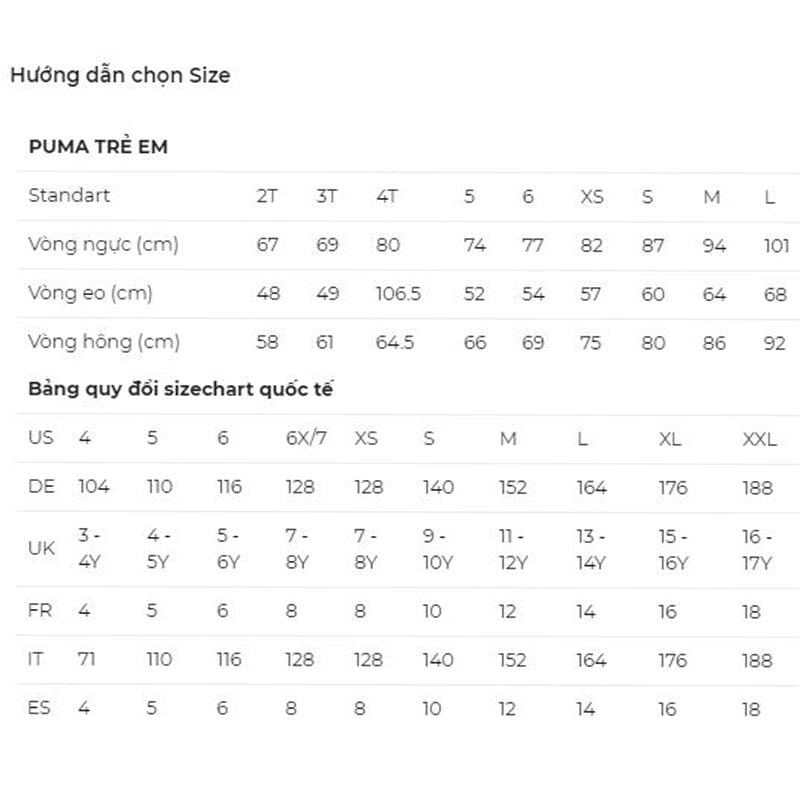The image size is (800, 800).
Task: Click the 71 value in IT row
Action: pos(87,659)
